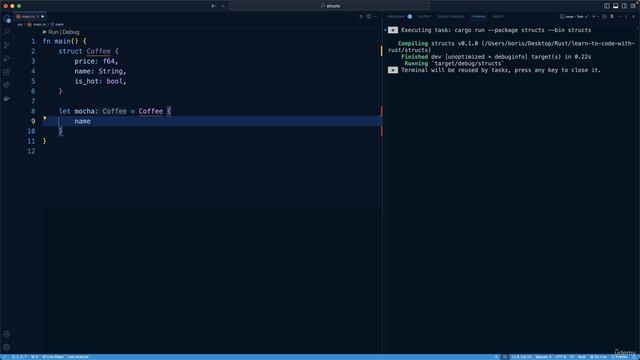The height and width of the screenshot is (360, 640).
Task: Switch to the OUTPUT panel tab
Action: pyautogui.click(x=424, y=17)
